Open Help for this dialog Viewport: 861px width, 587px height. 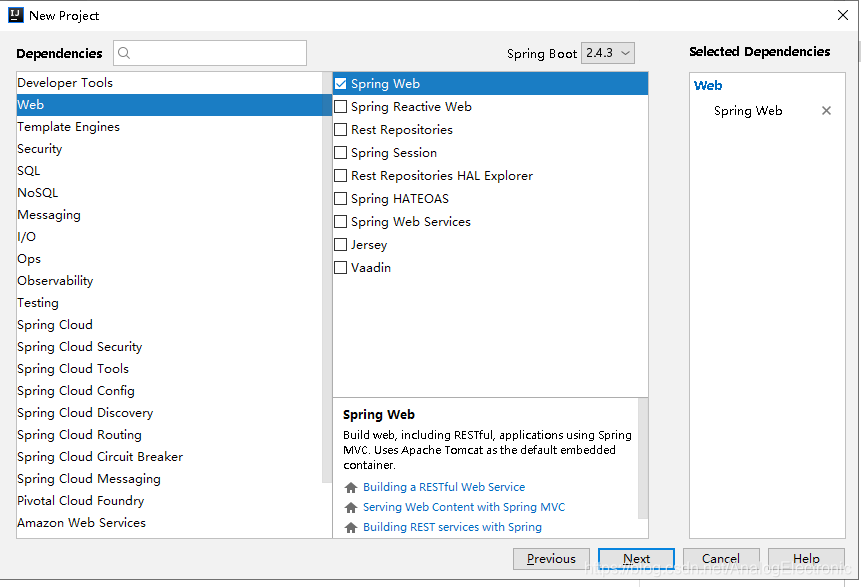tap(806, 558)
